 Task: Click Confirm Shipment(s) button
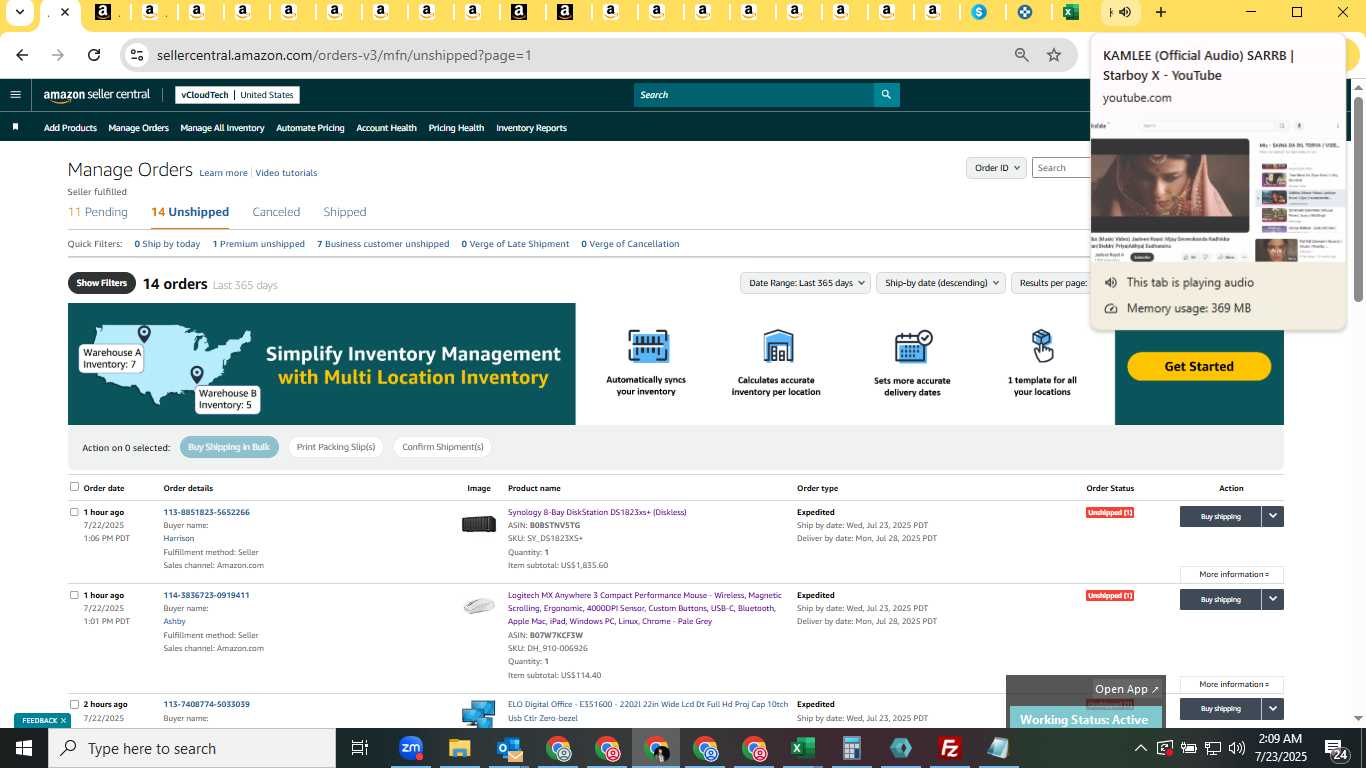(x=443, y=447)
